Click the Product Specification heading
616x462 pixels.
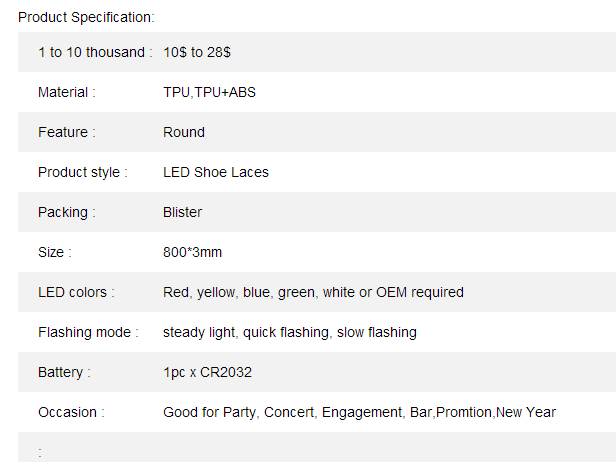pyautogui.click(x=86, y=18)
